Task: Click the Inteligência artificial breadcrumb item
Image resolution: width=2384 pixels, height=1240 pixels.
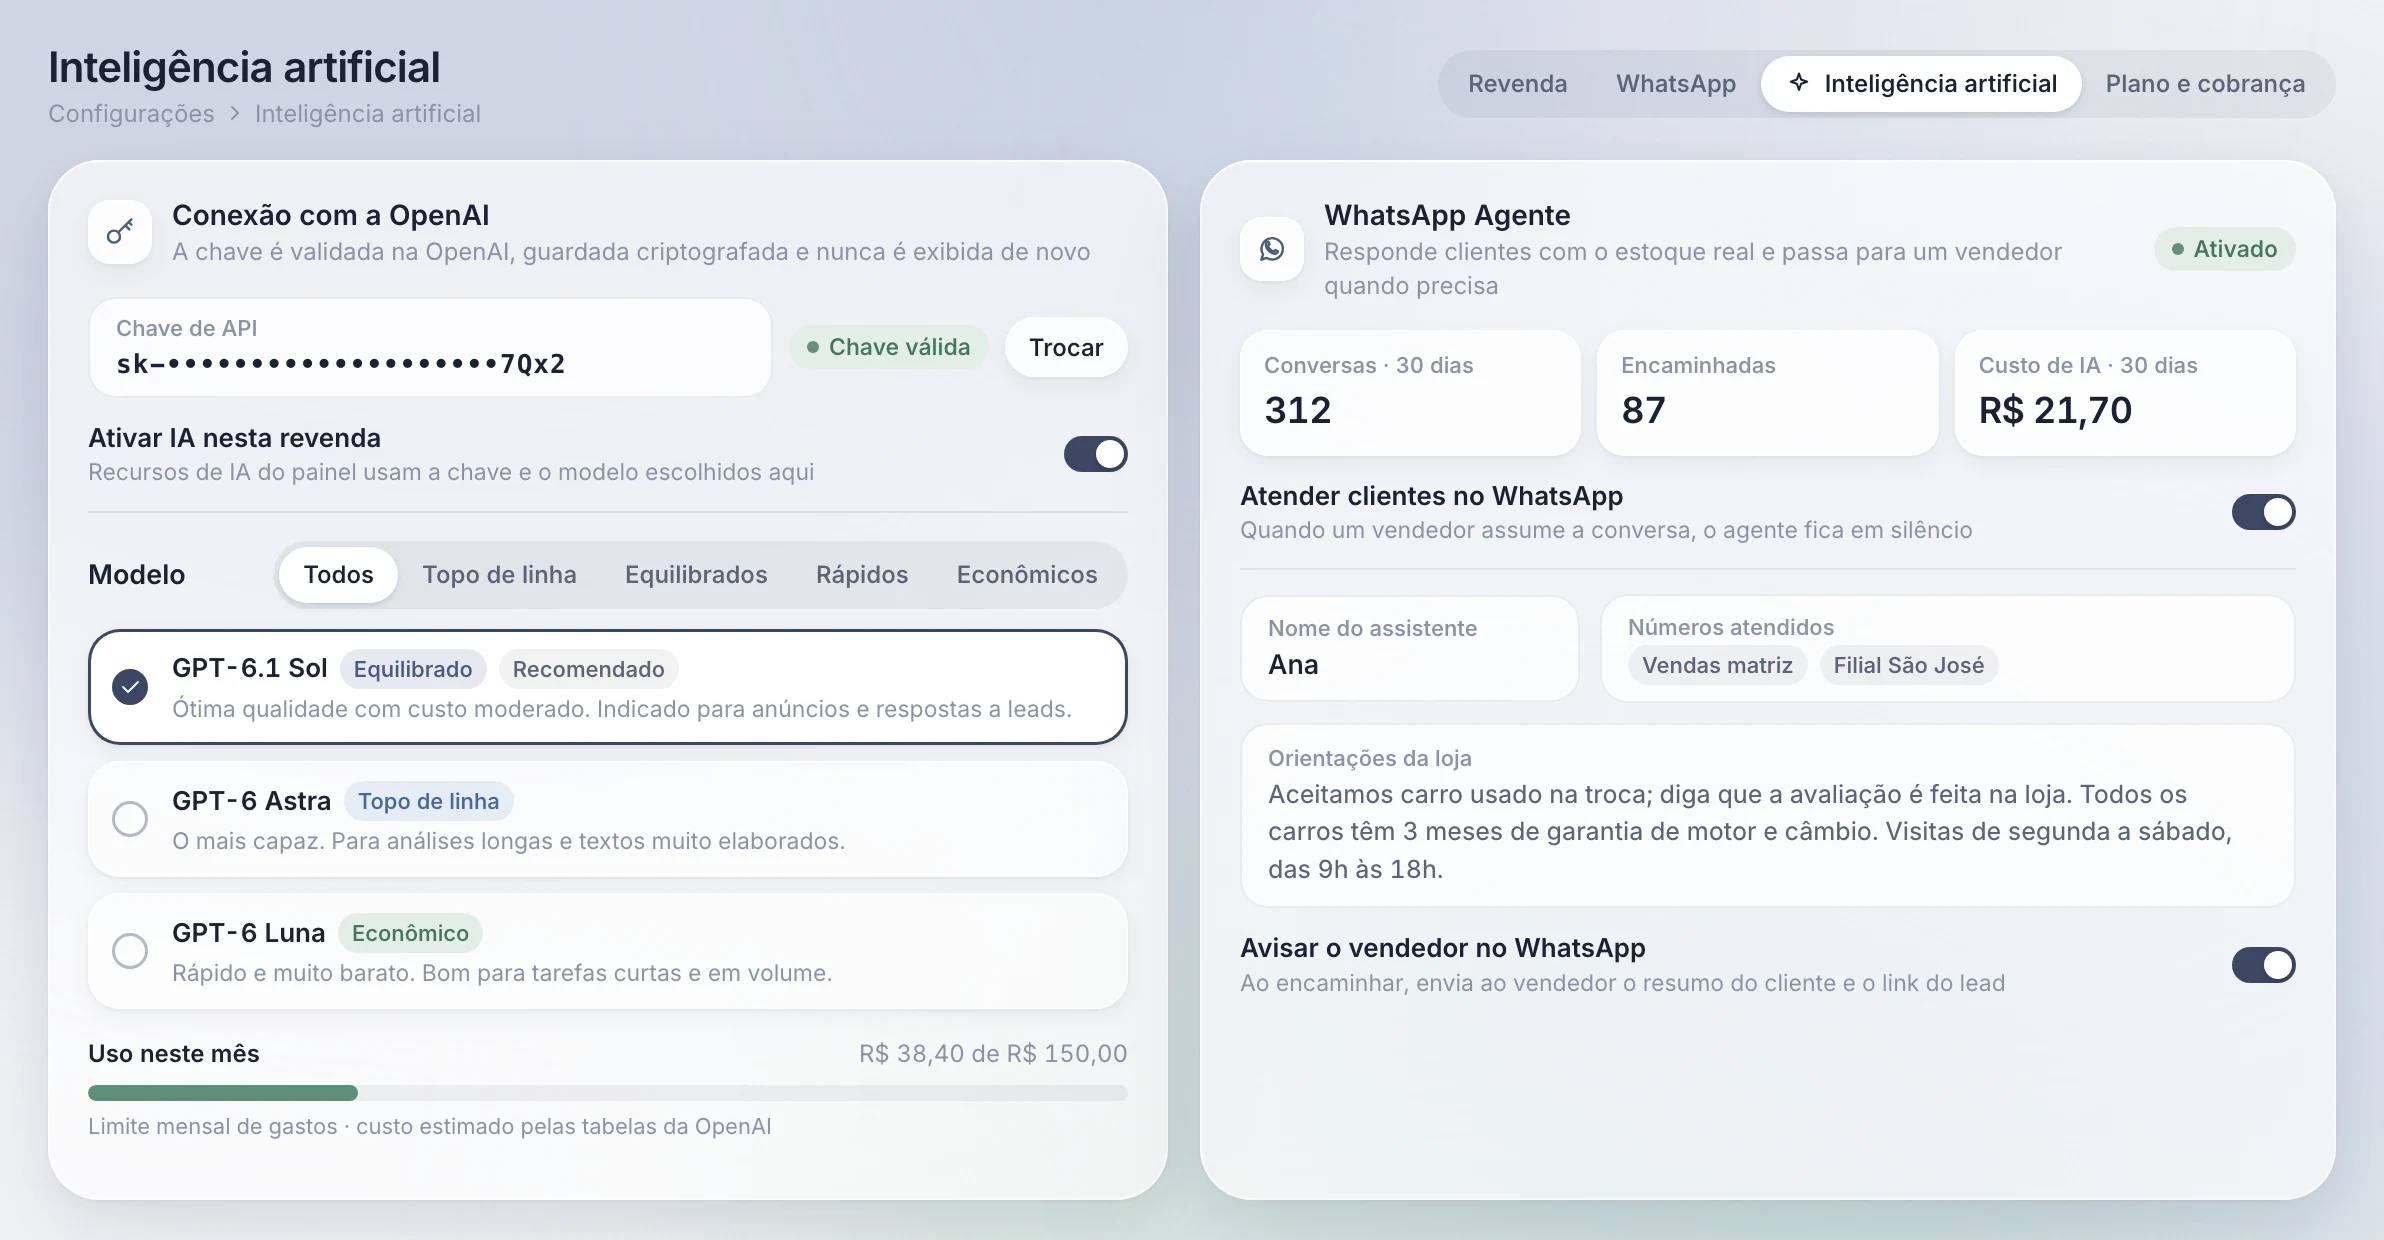Action: (368, 114)
